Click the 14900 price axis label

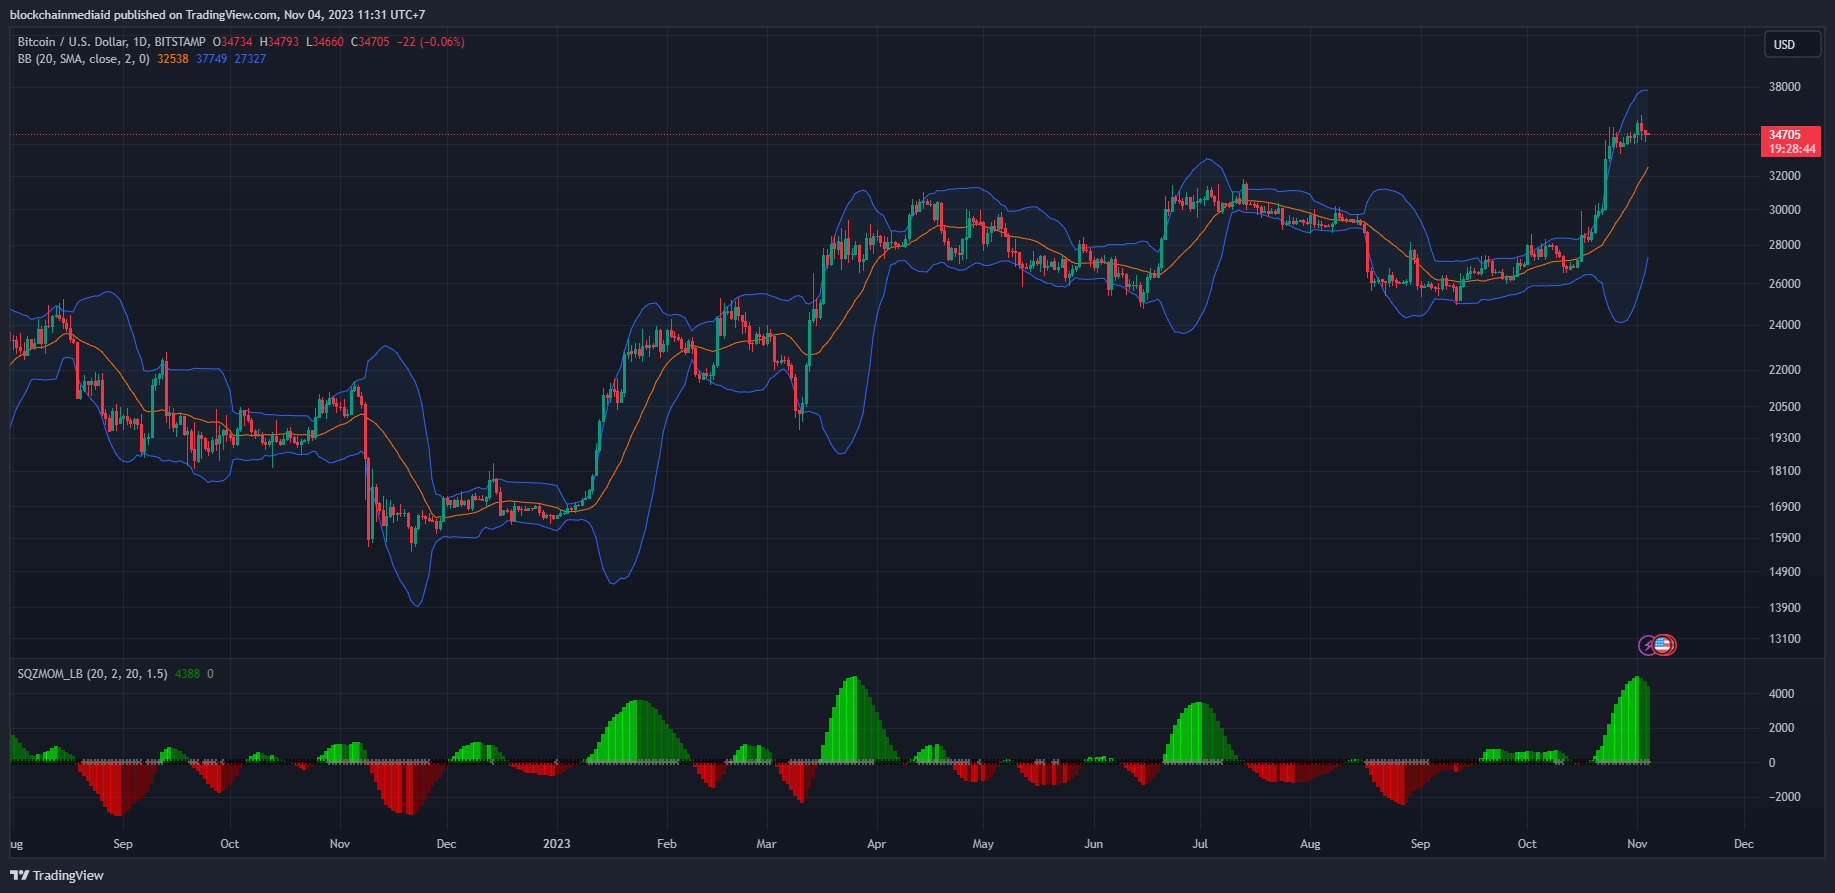pyautogui.click(x=1784, y=572)
